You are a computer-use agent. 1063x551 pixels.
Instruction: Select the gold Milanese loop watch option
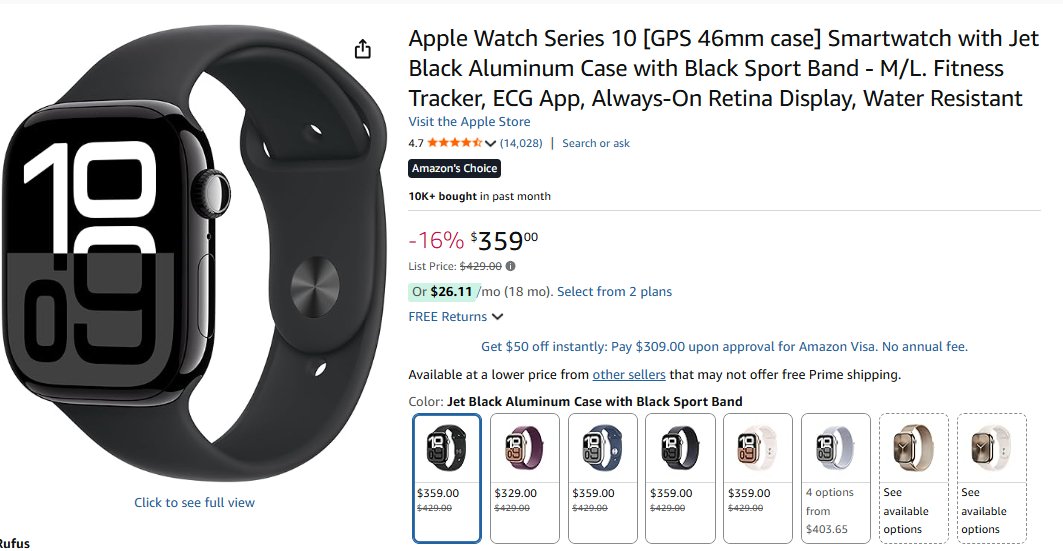pos(913,477)
